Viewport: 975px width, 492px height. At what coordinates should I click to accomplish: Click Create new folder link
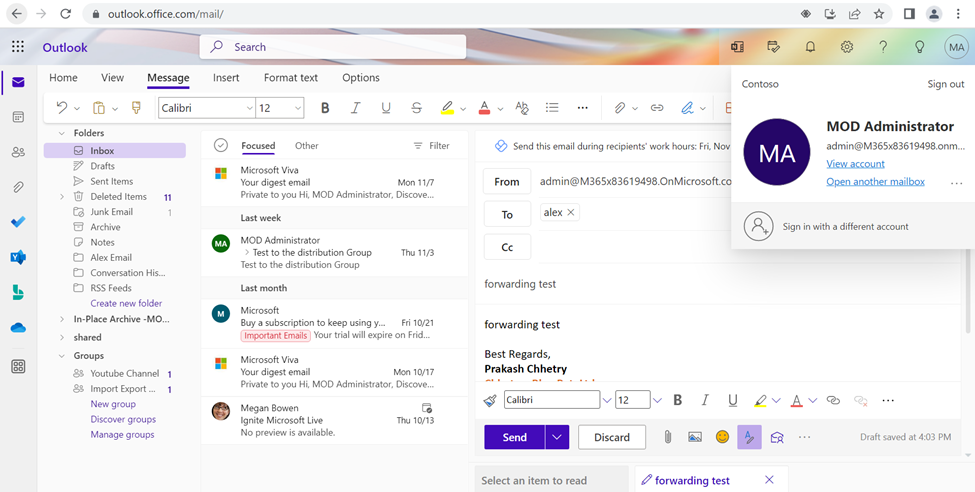pyautogui.click(x=126, y=303)
